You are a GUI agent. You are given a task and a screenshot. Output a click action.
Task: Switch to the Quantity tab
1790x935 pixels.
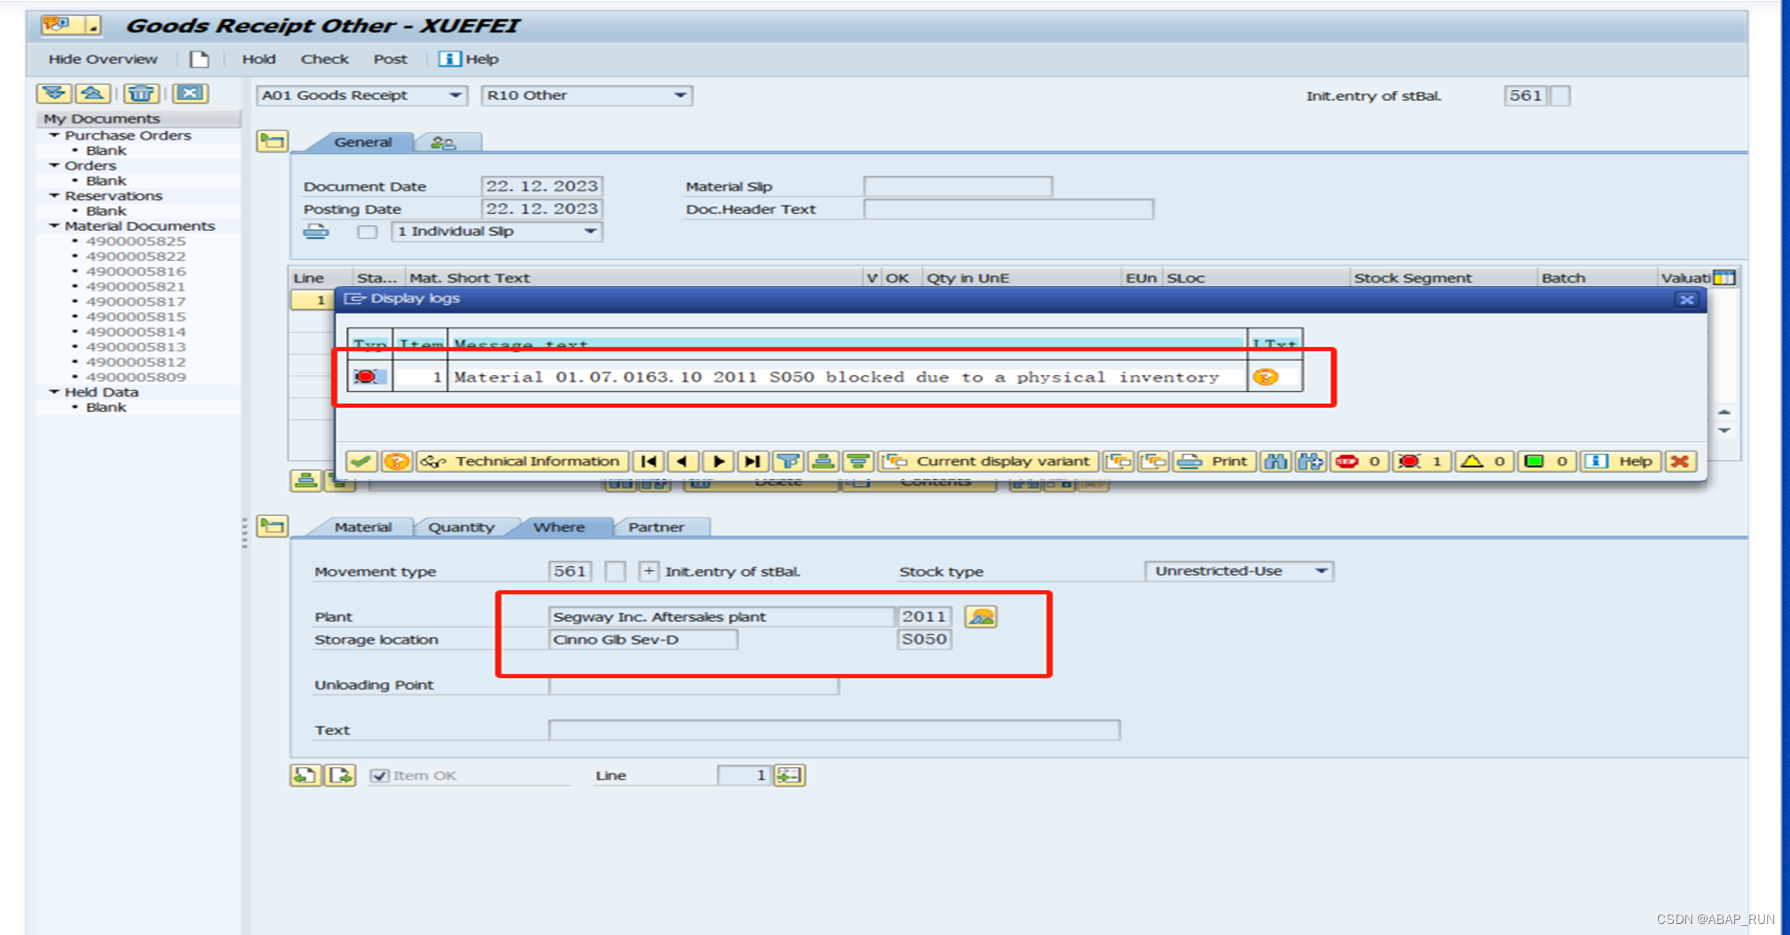tap(463, 527)
